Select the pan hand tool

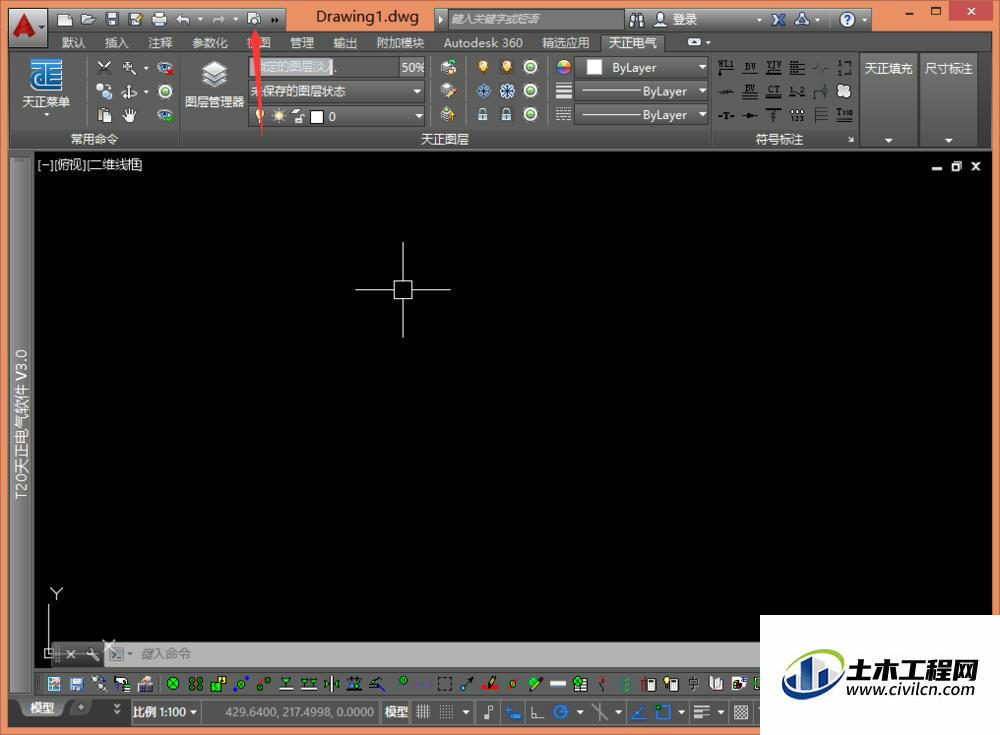pyautogui.click(x=129, y=115)
